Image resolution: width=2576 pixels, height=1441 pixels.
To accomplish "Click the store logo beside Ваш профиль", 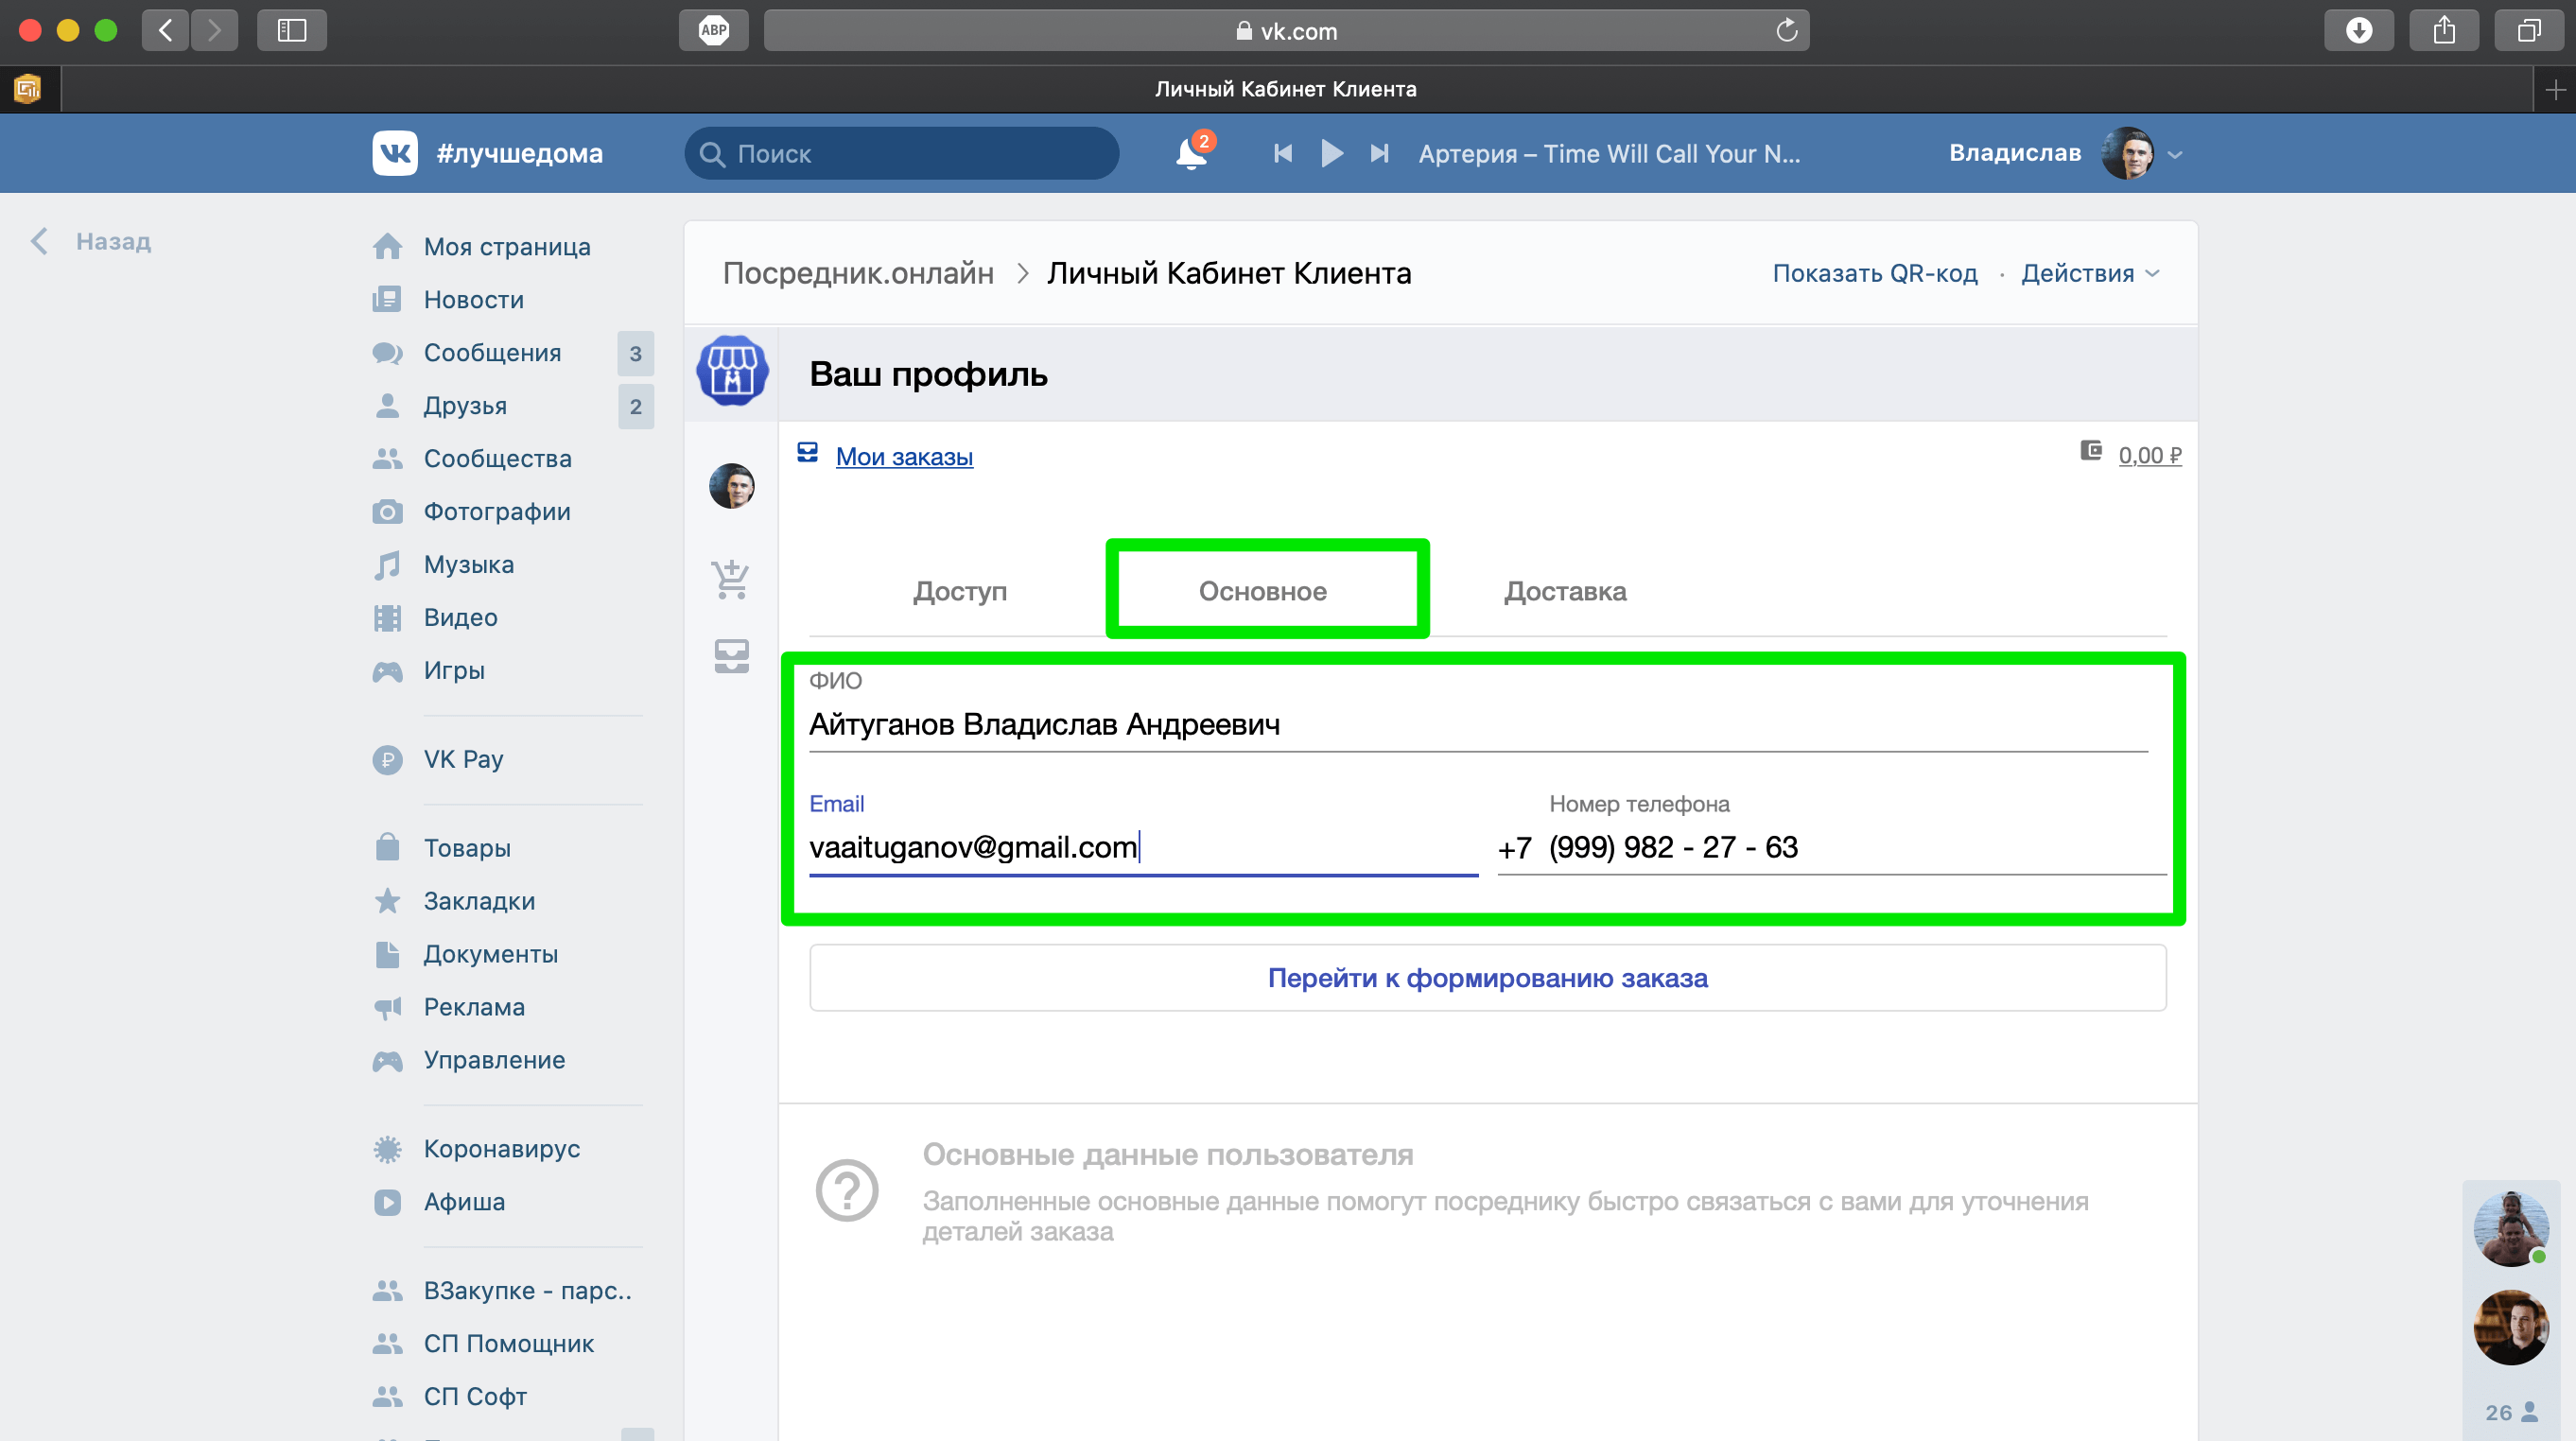I will [x=732, y=371].
